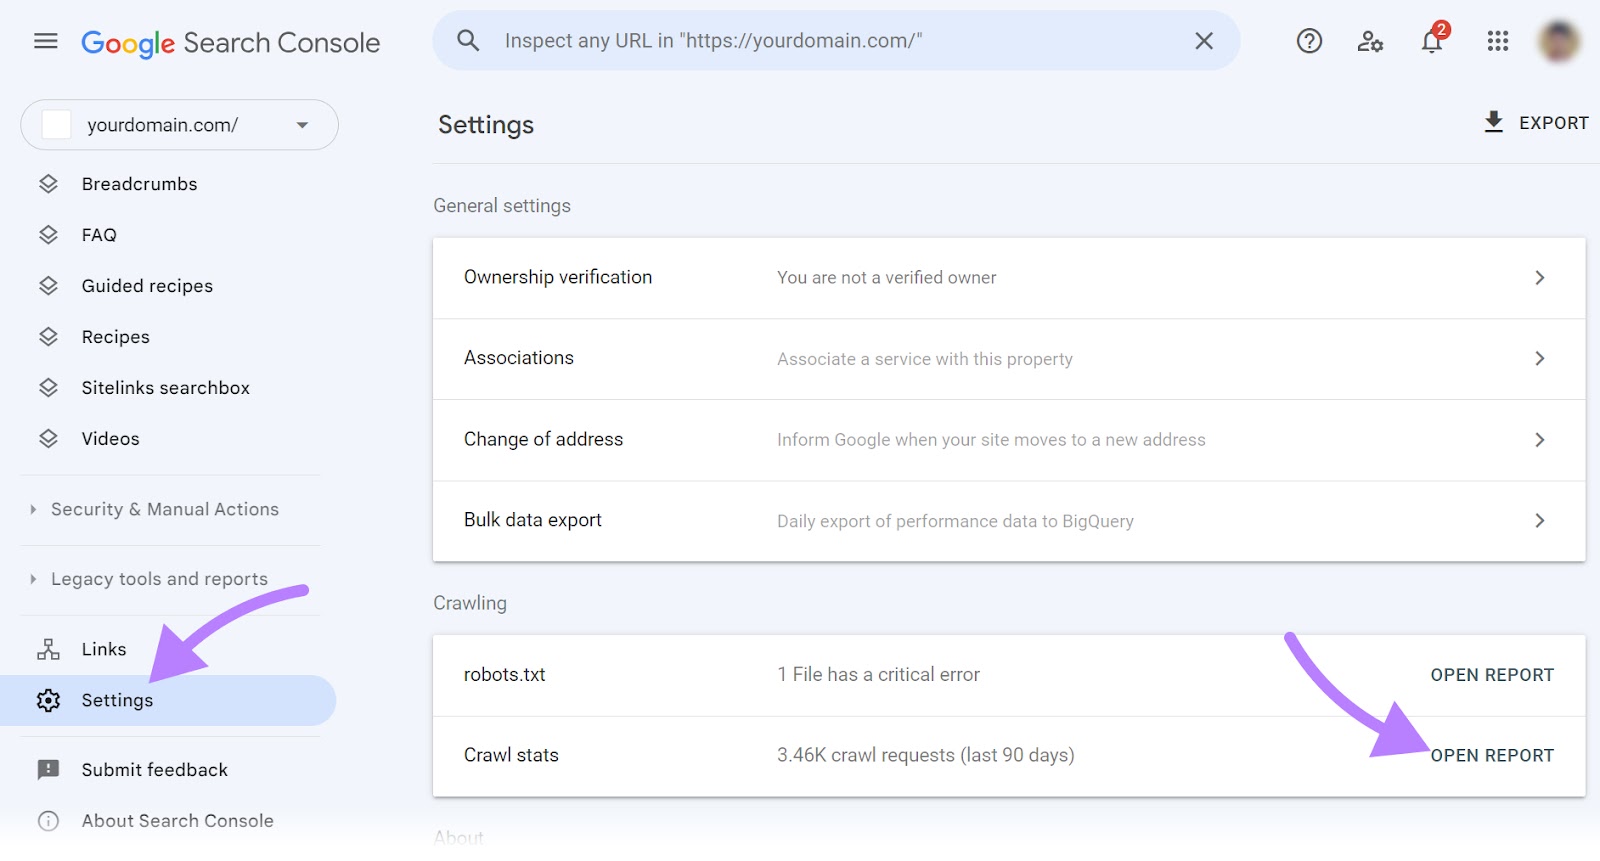The height and width of the screenshot is (861, 1600).
Task: Click the About info icon
Action: (x=48, y=821)
